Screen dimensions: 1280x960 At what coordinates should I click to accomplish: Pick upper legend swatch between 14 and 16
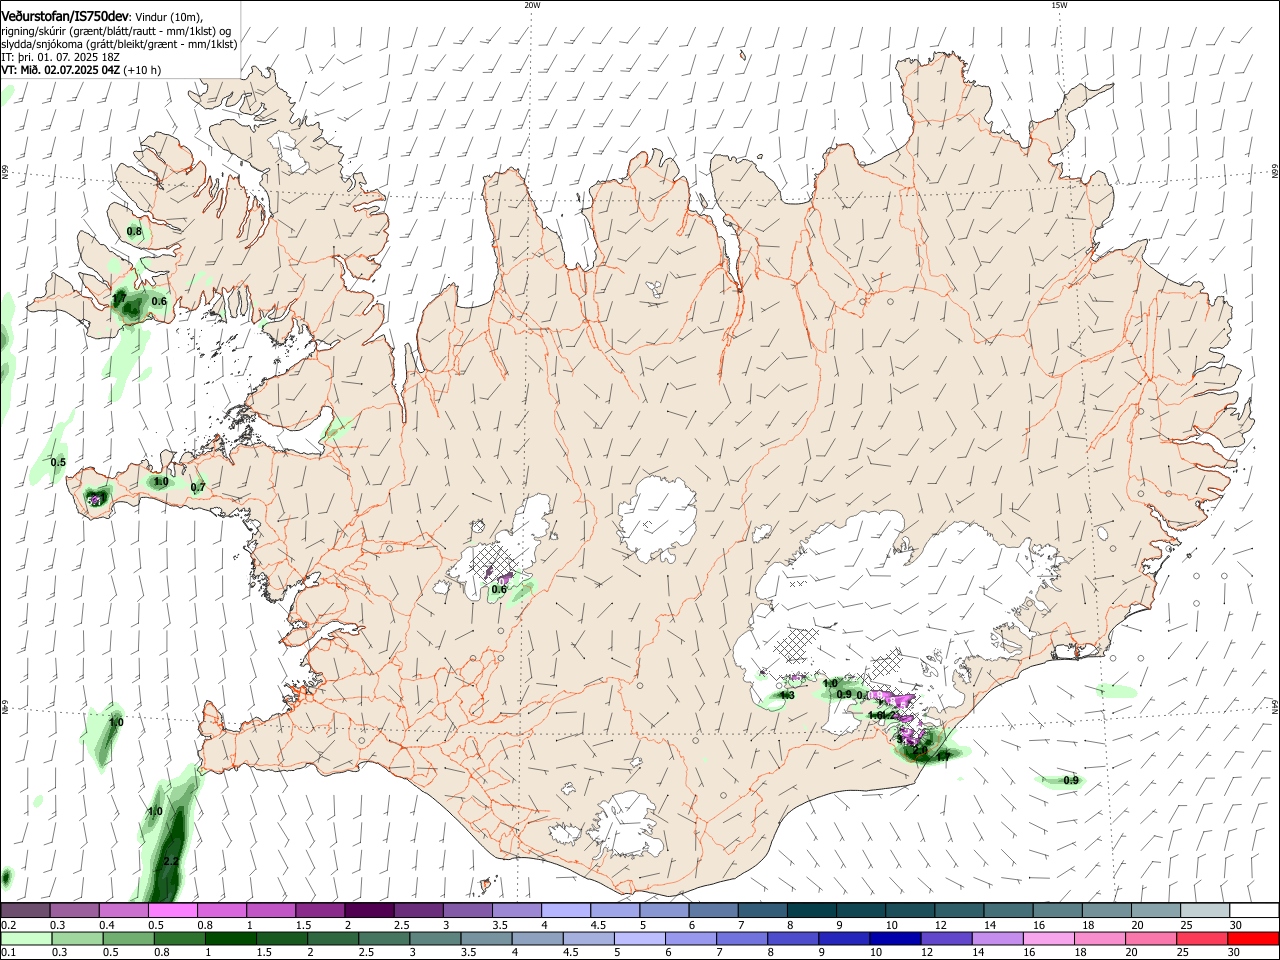pos(1009,910)
